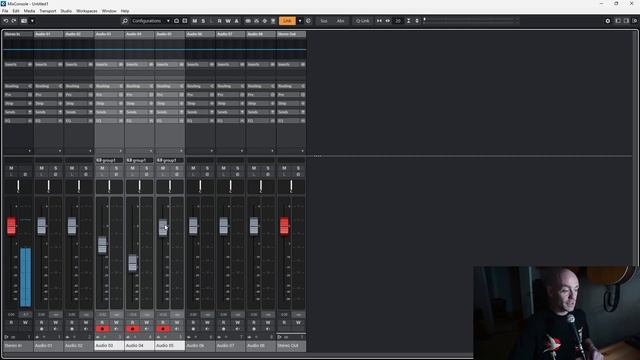
Task: Toggle Read automation R on Audio 07
Action: [x=223, y=322]
